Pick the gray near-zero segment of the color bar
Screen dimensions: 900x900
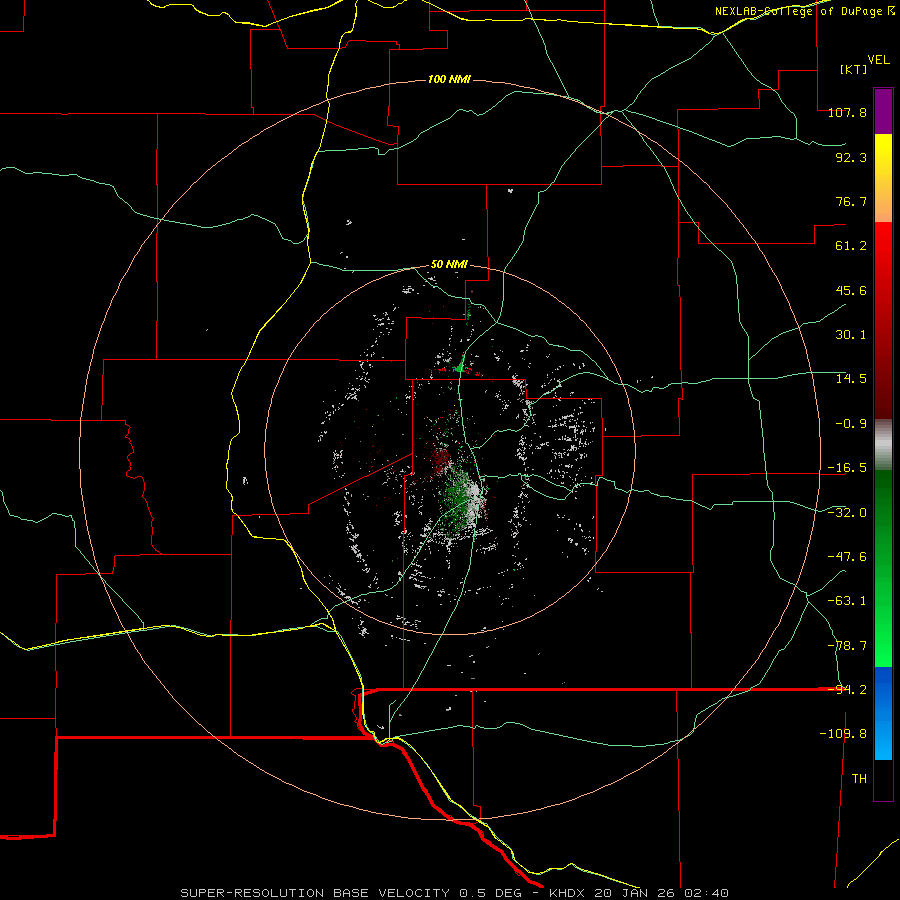pyautogui.click(x=883, y=445)
